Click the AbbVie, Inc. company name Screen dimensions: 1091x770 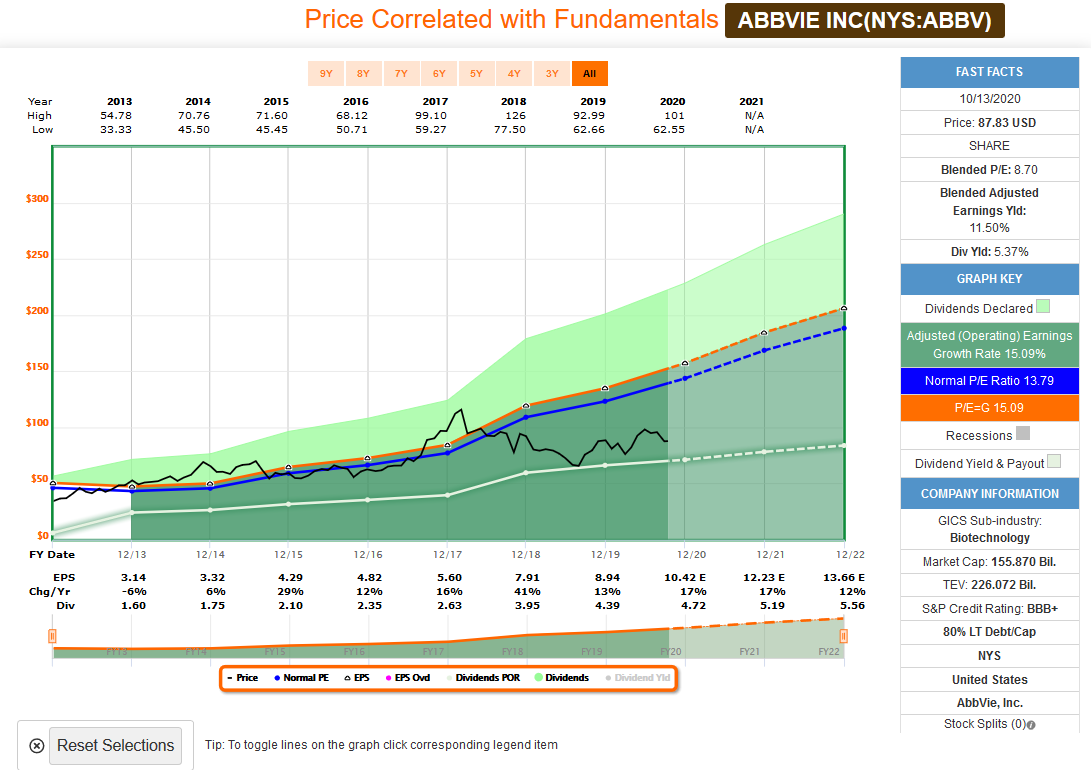(x=989, y=703)
